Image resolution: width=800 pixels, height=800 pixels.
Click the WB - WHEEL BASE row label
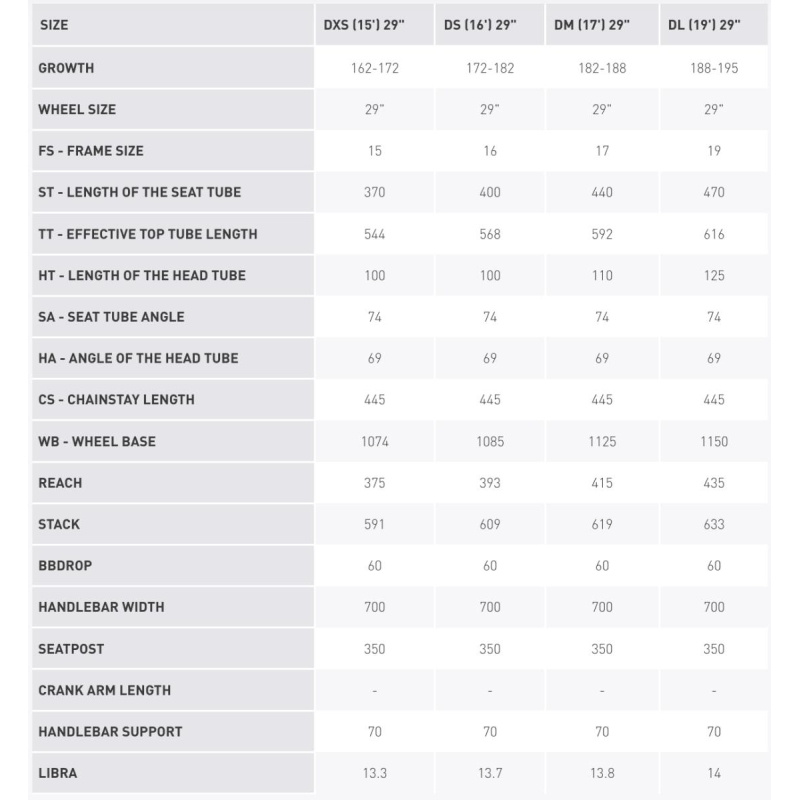[x=97, y=441]
